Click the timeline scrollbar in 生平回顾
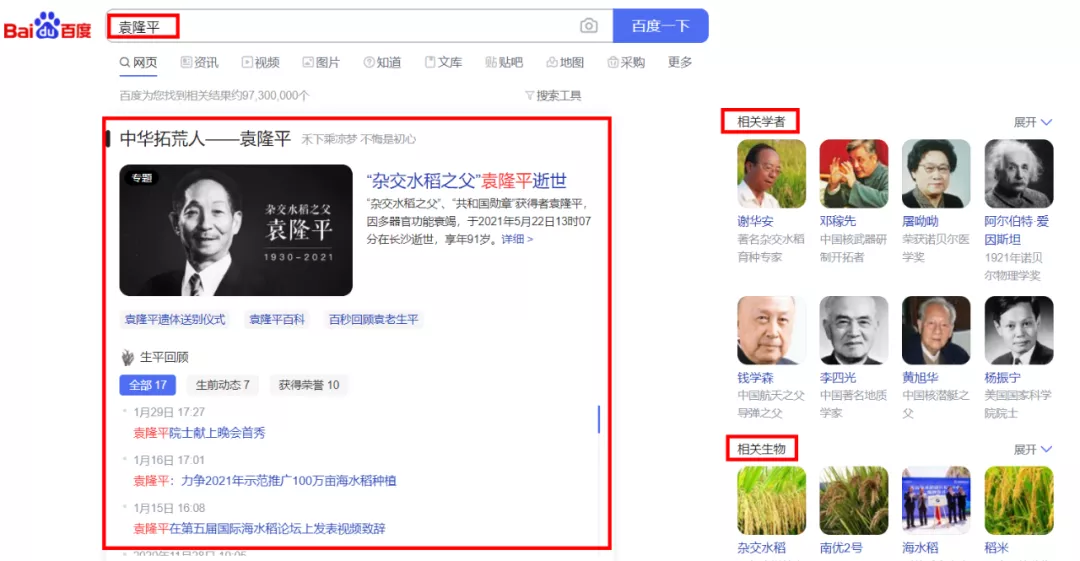 [599, 420]
